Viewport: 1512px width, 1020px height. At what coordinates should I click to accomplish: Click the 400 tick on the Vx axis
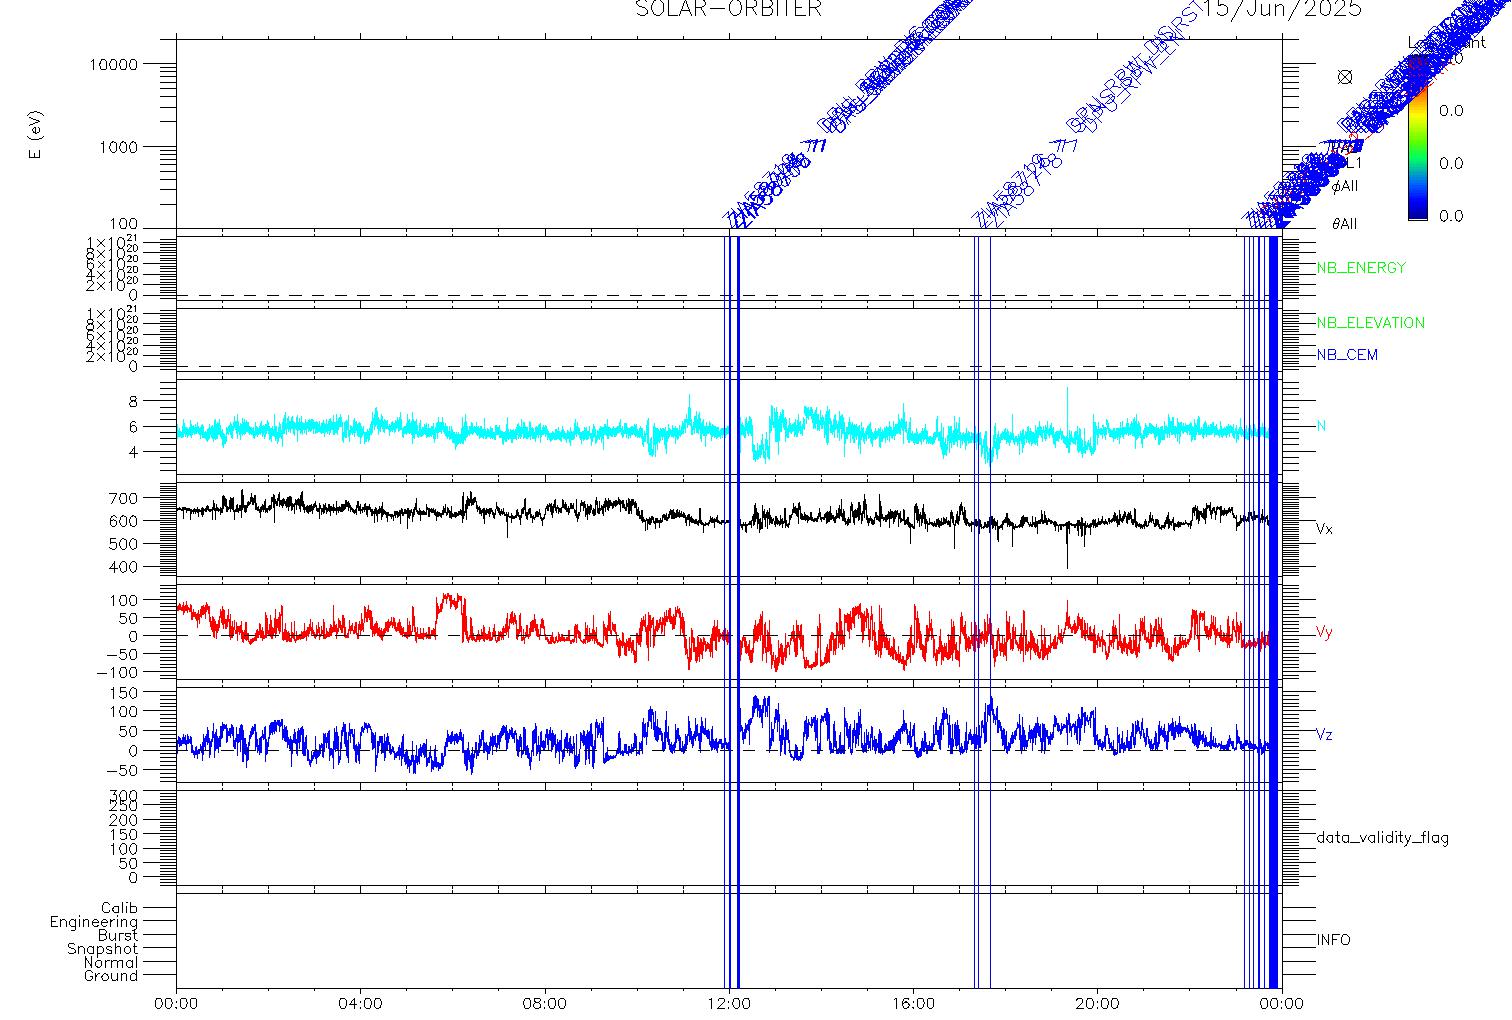[125, 567]
